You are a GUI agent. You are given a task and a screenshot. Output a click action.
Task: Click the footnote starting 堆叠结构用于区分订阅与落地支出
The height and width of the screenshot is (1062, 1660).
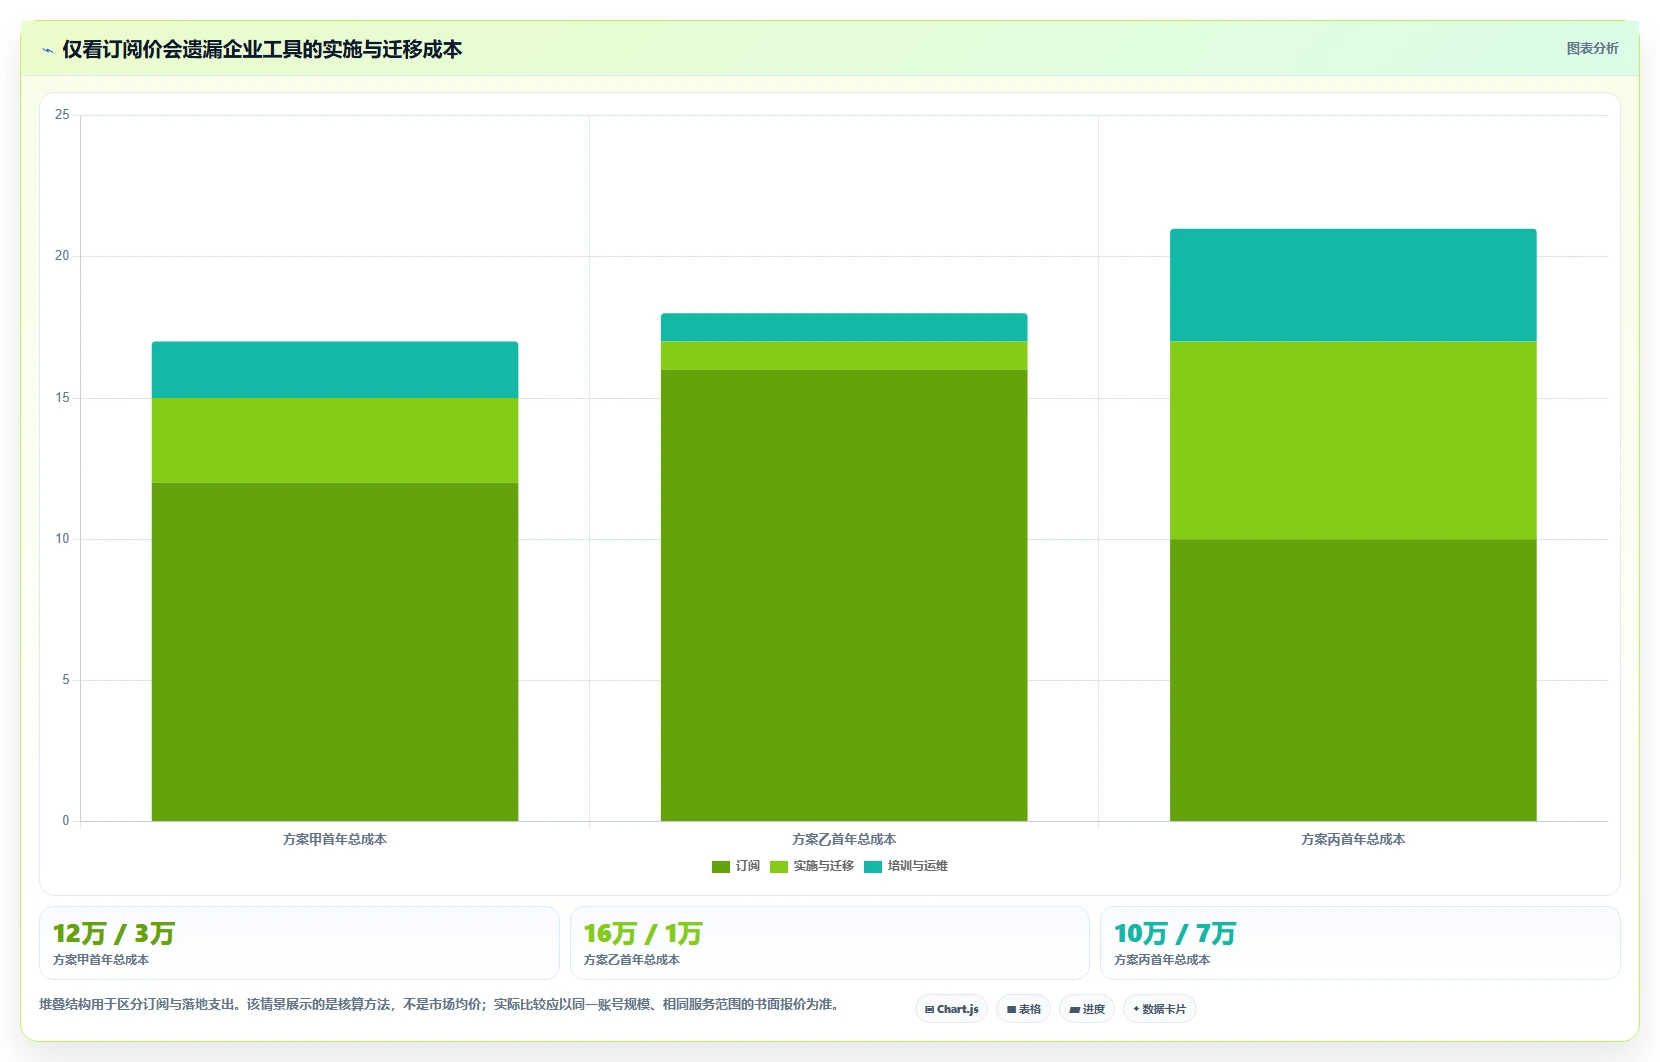tap(441, 1004)
